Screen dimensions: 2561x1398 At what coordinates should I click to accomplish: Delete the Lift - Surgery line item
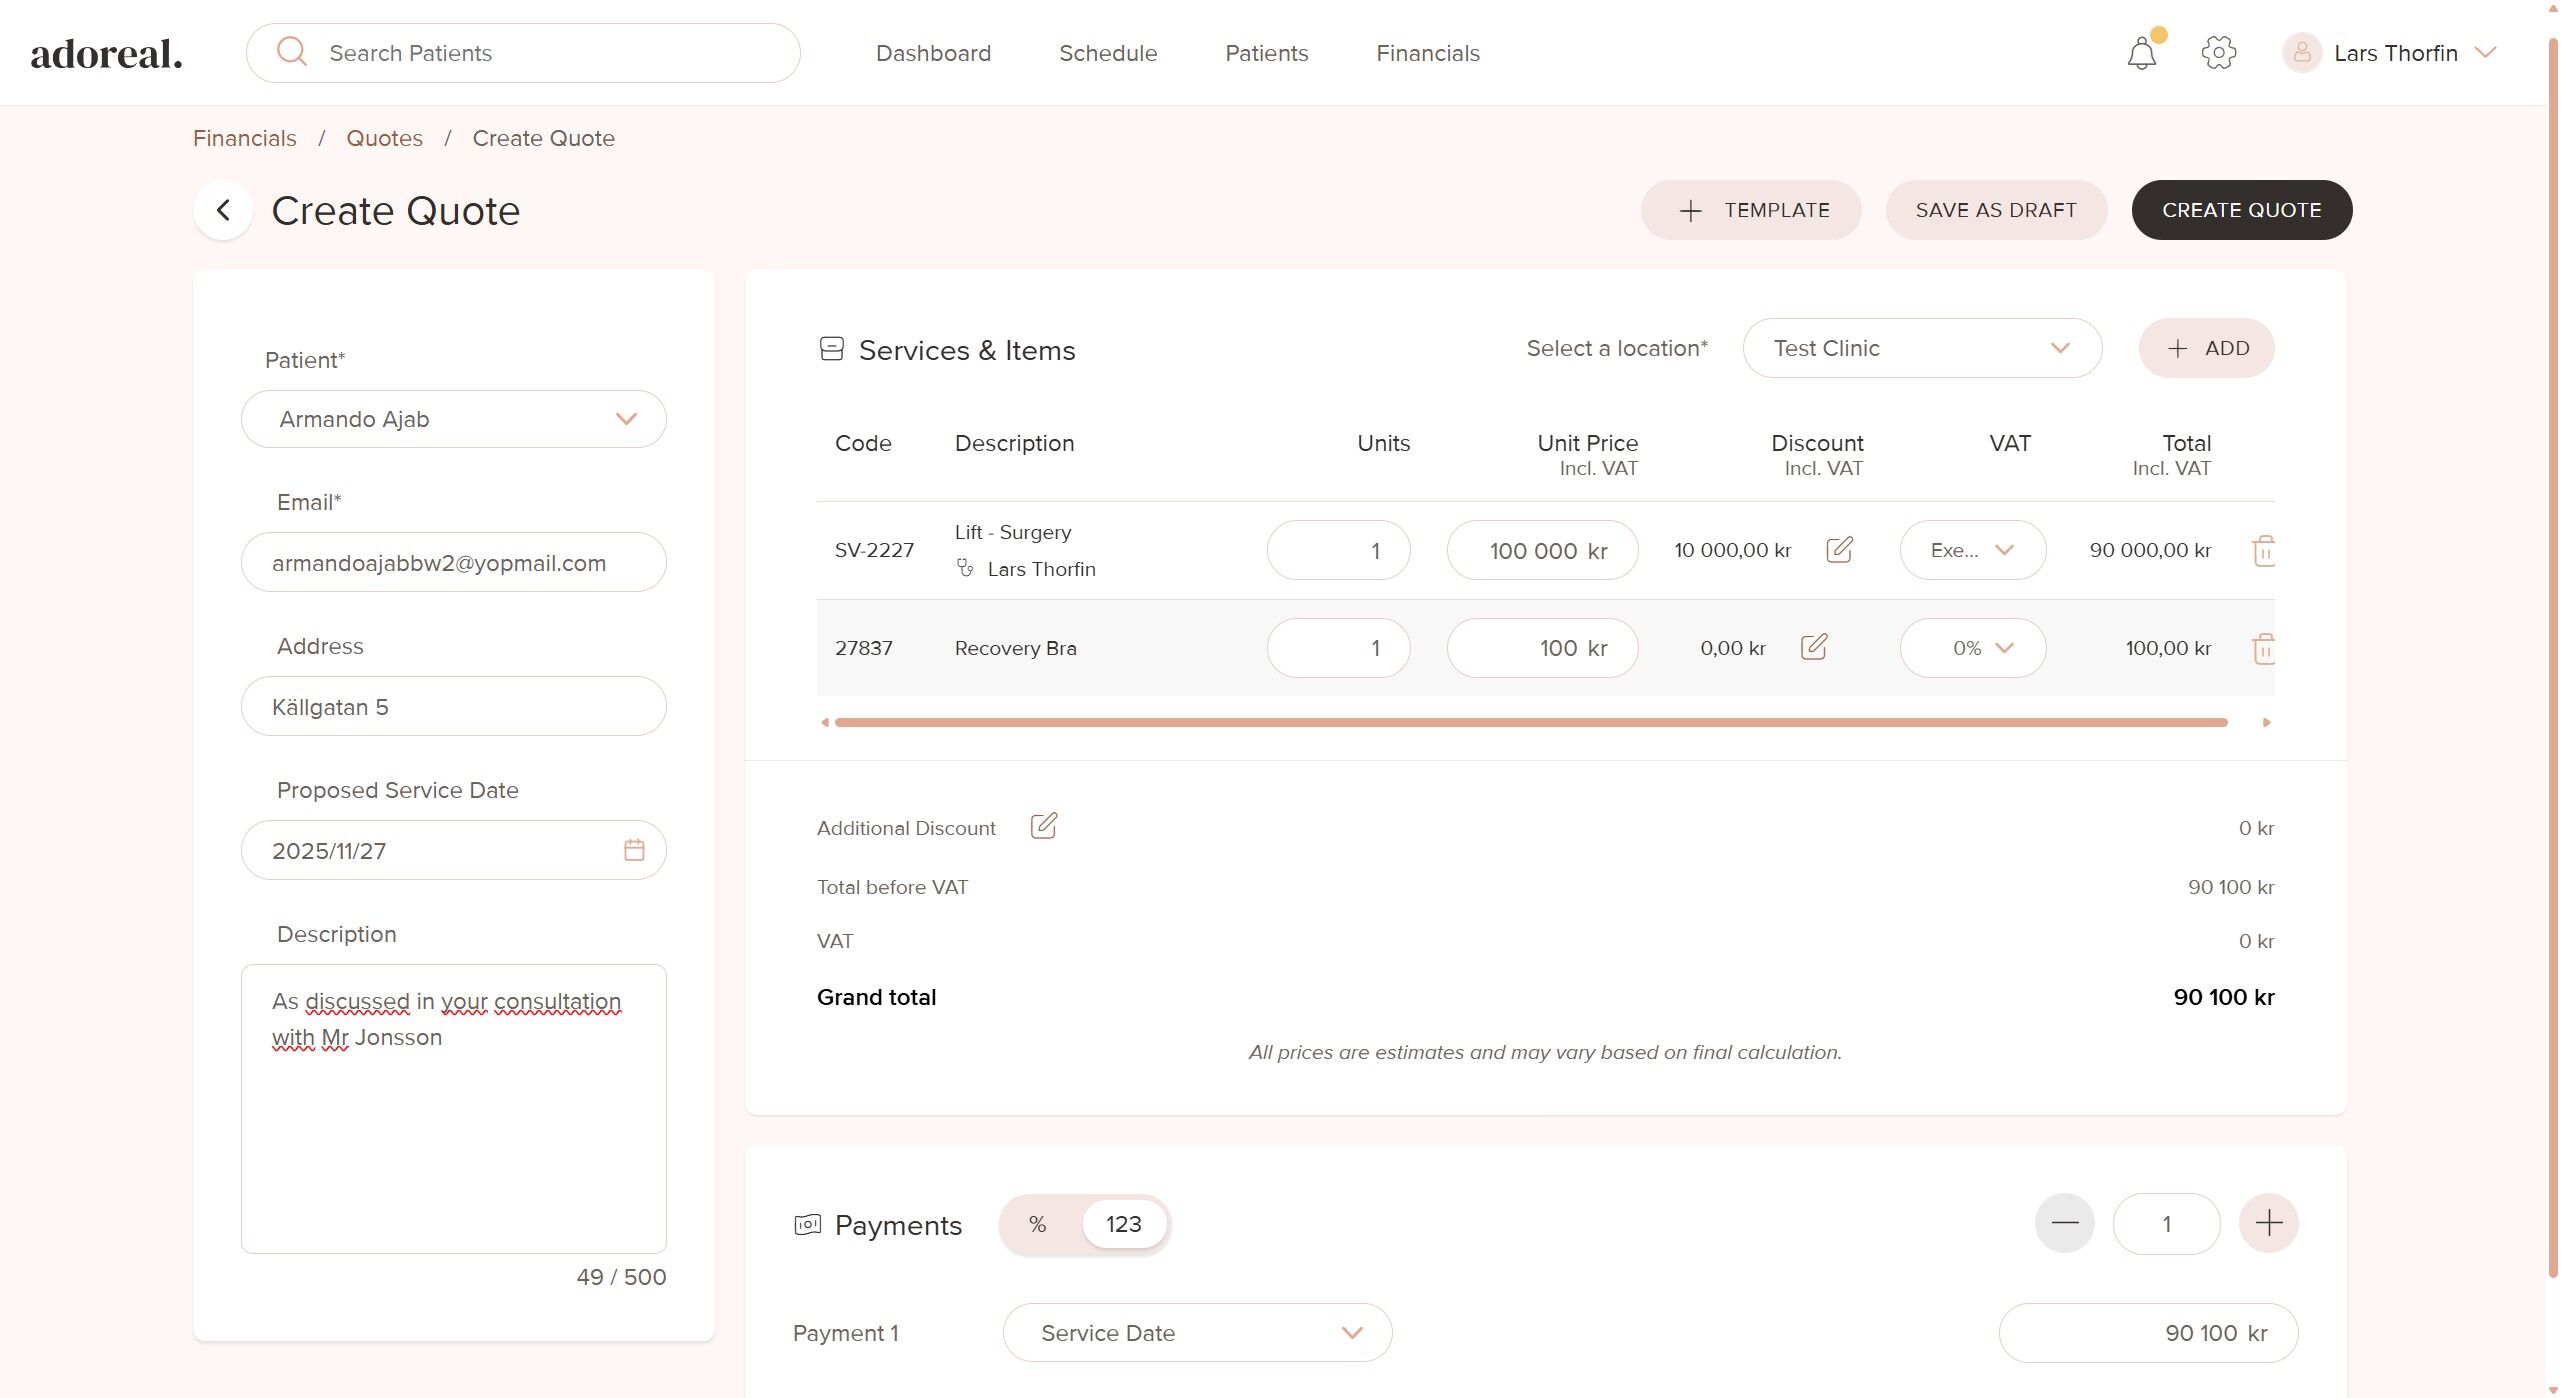(2263, 550)
